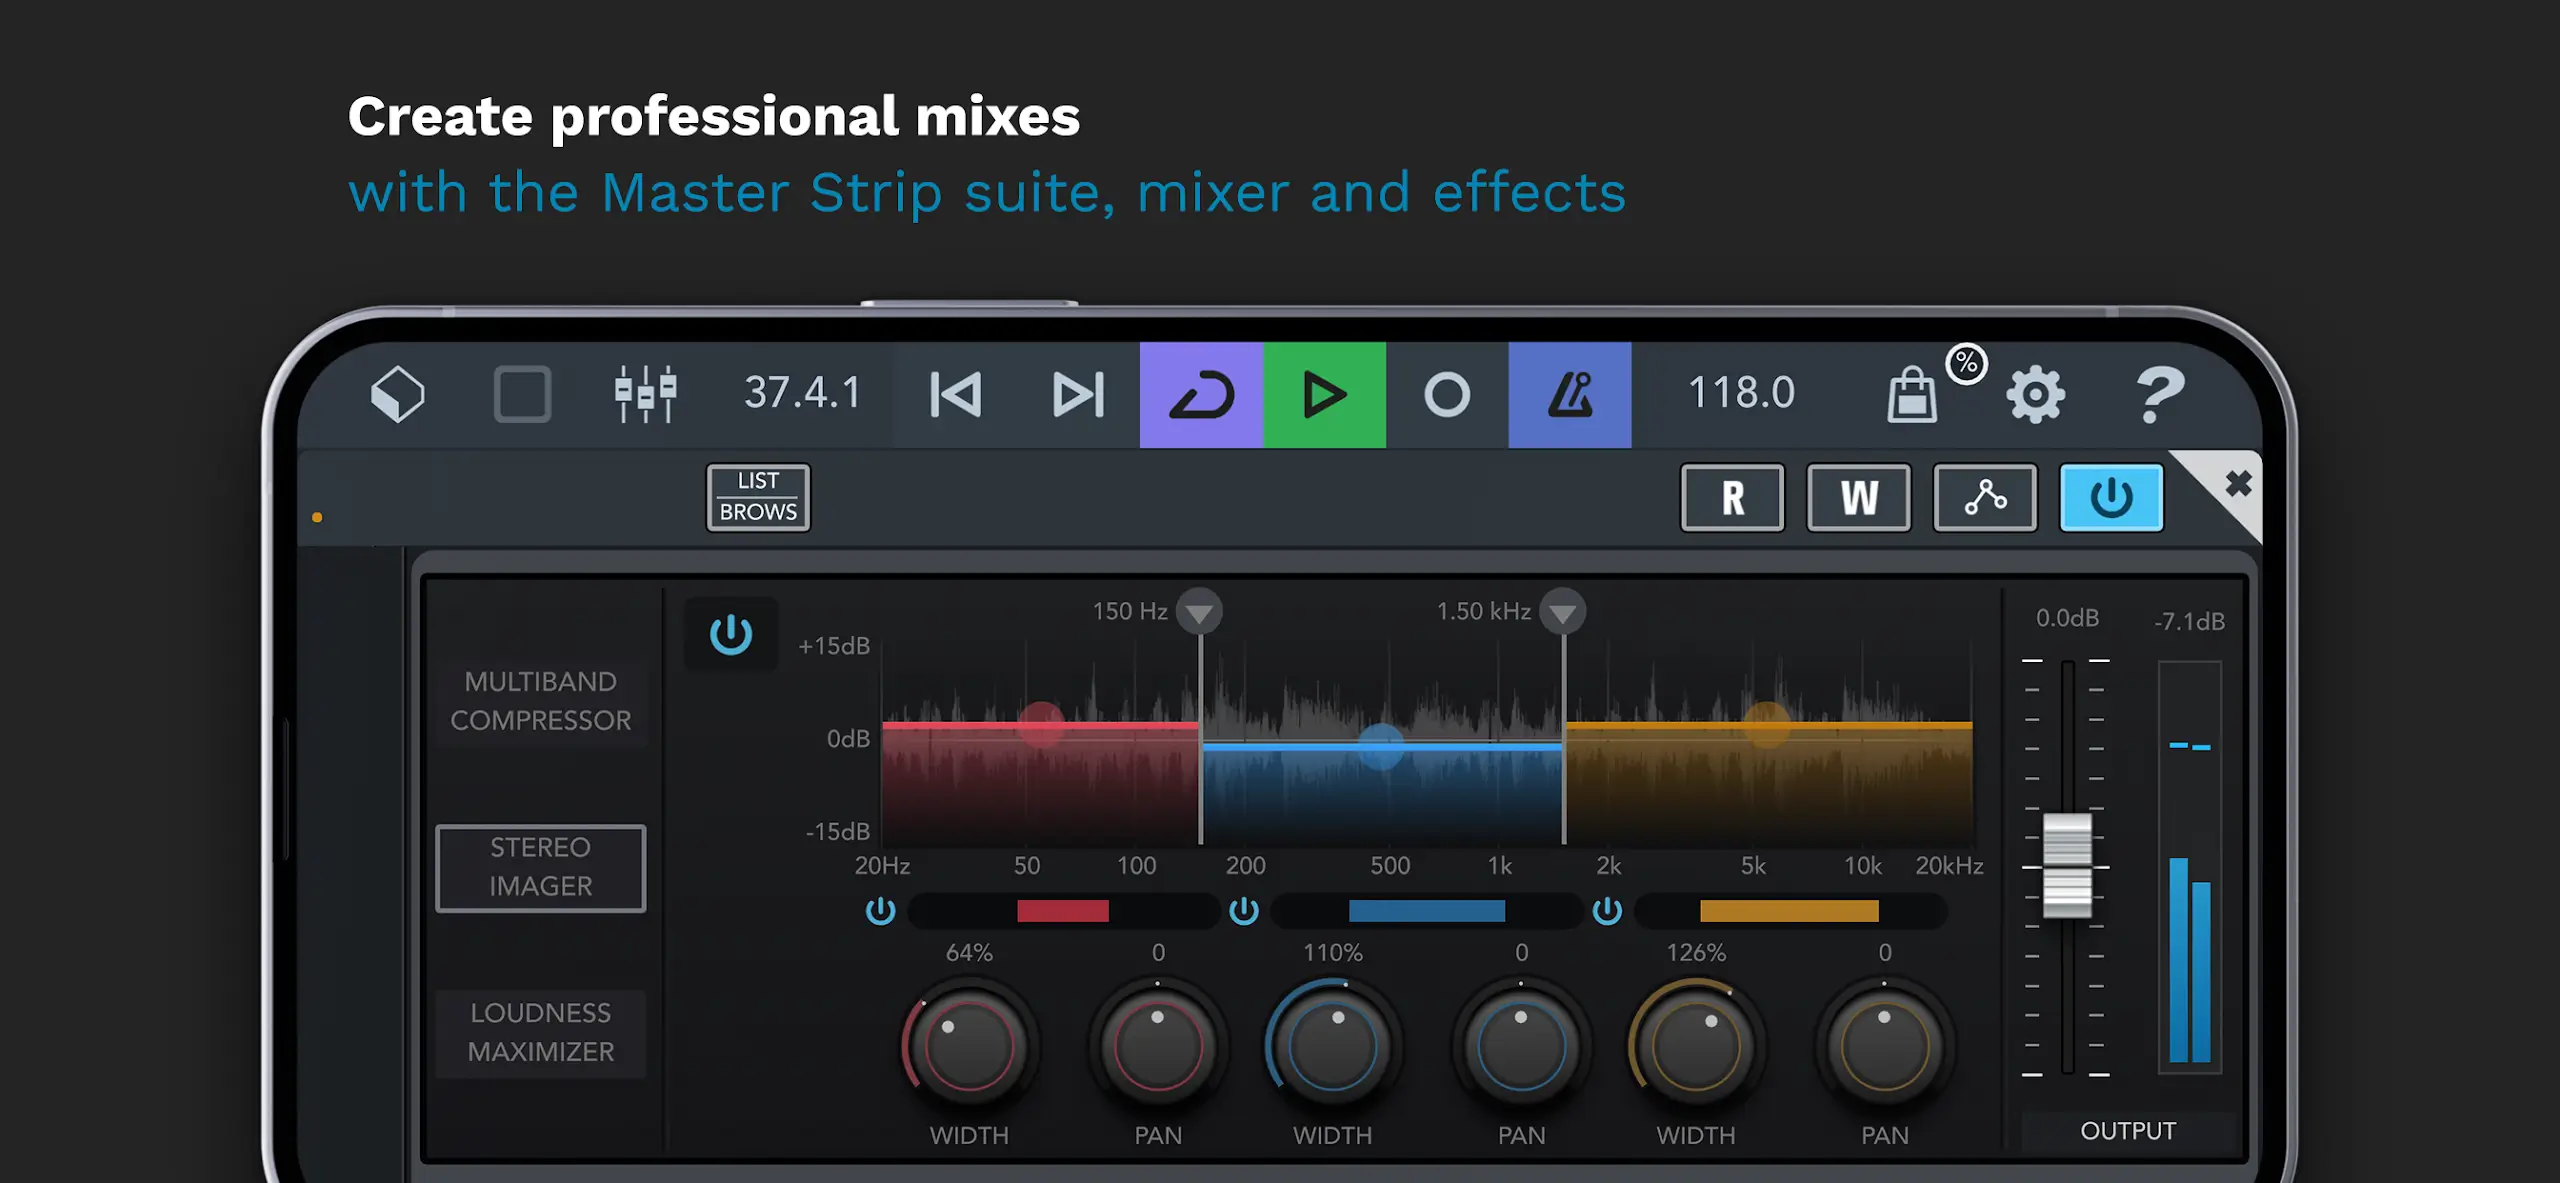The image size is (2560, 1183).
Task: Open the 1.50 kHz crossover dropdown
Action: pos(1563,609)
